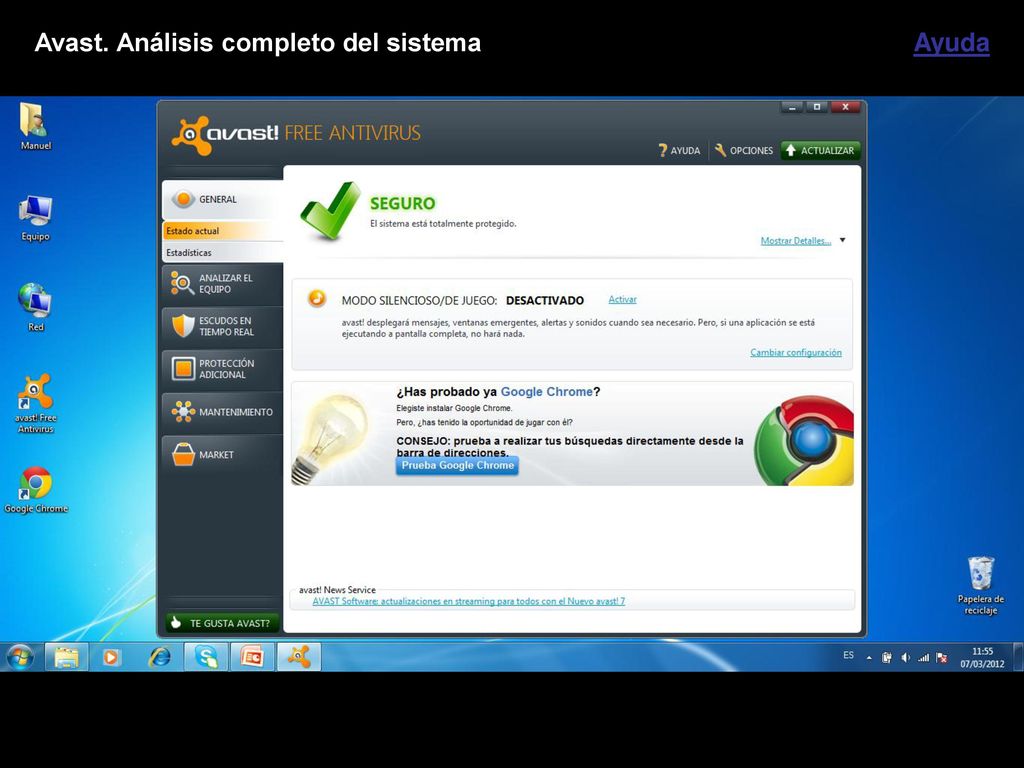This screenshot has width=1024, height=768.
Task: Maximize the Avast window
Action: (816, 107)
